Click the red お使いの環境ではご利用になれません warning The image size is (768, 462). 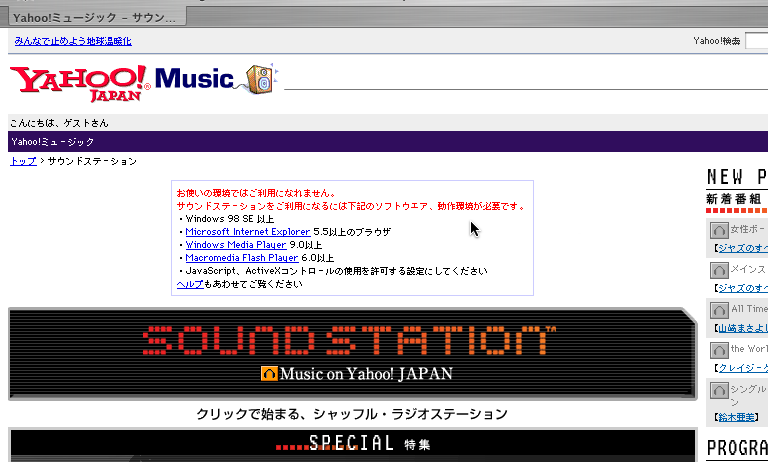click(x=256, y=193)
